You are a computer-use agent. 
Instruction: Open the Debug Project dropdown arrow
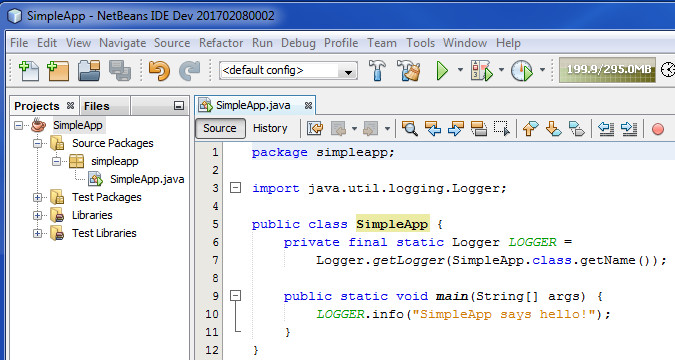(502, 70)
